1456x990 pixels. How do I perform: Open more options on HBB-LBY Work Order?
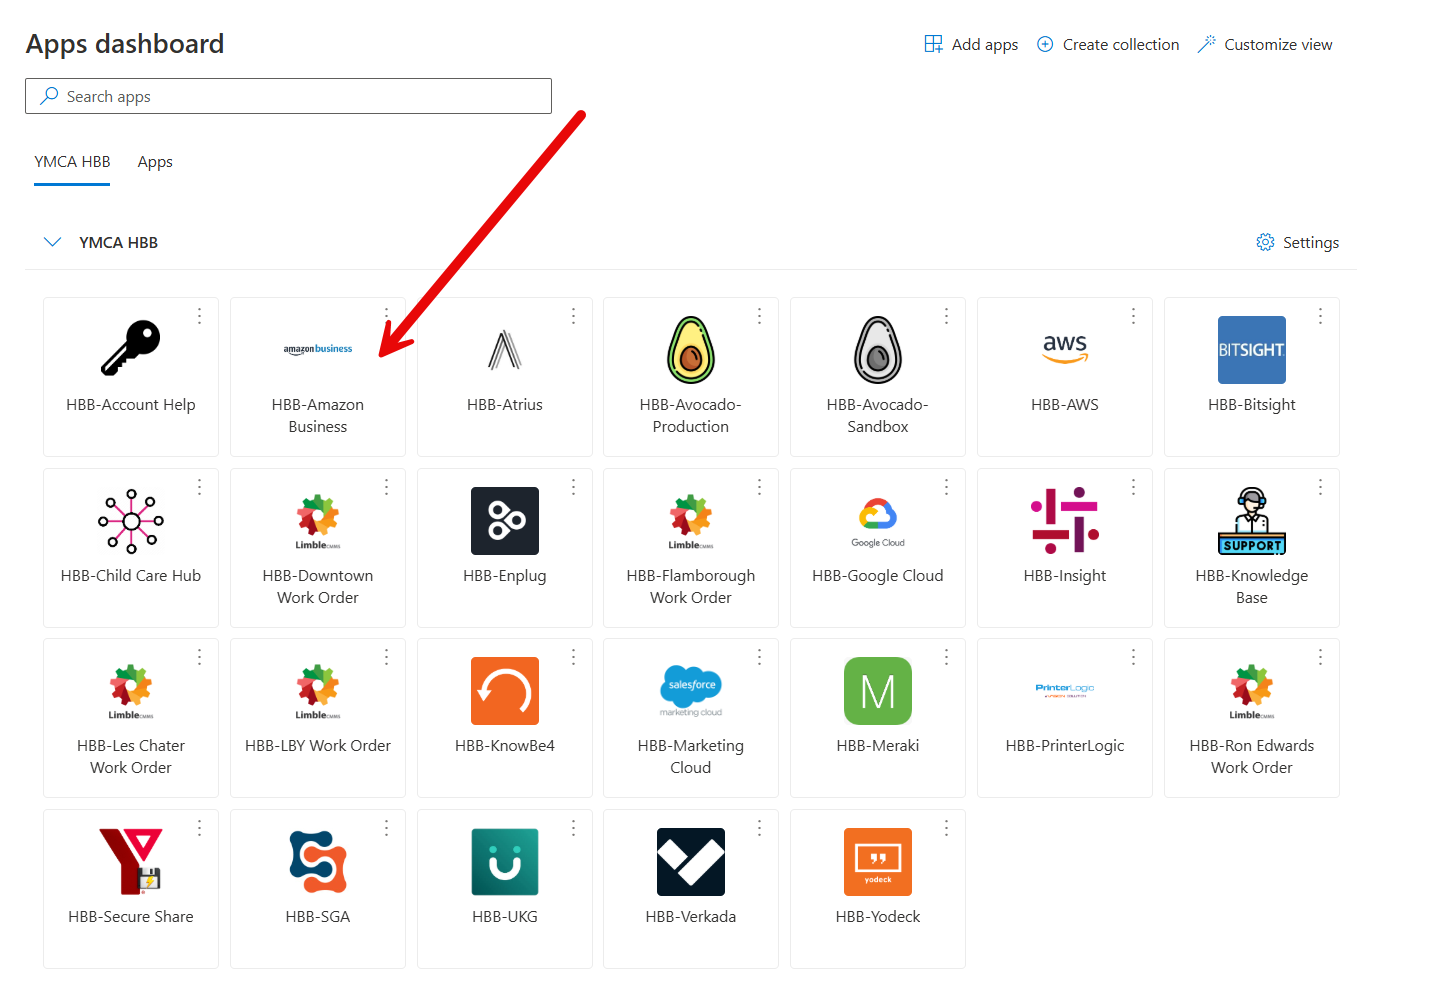pyautogui.click(x=386, y=657)
